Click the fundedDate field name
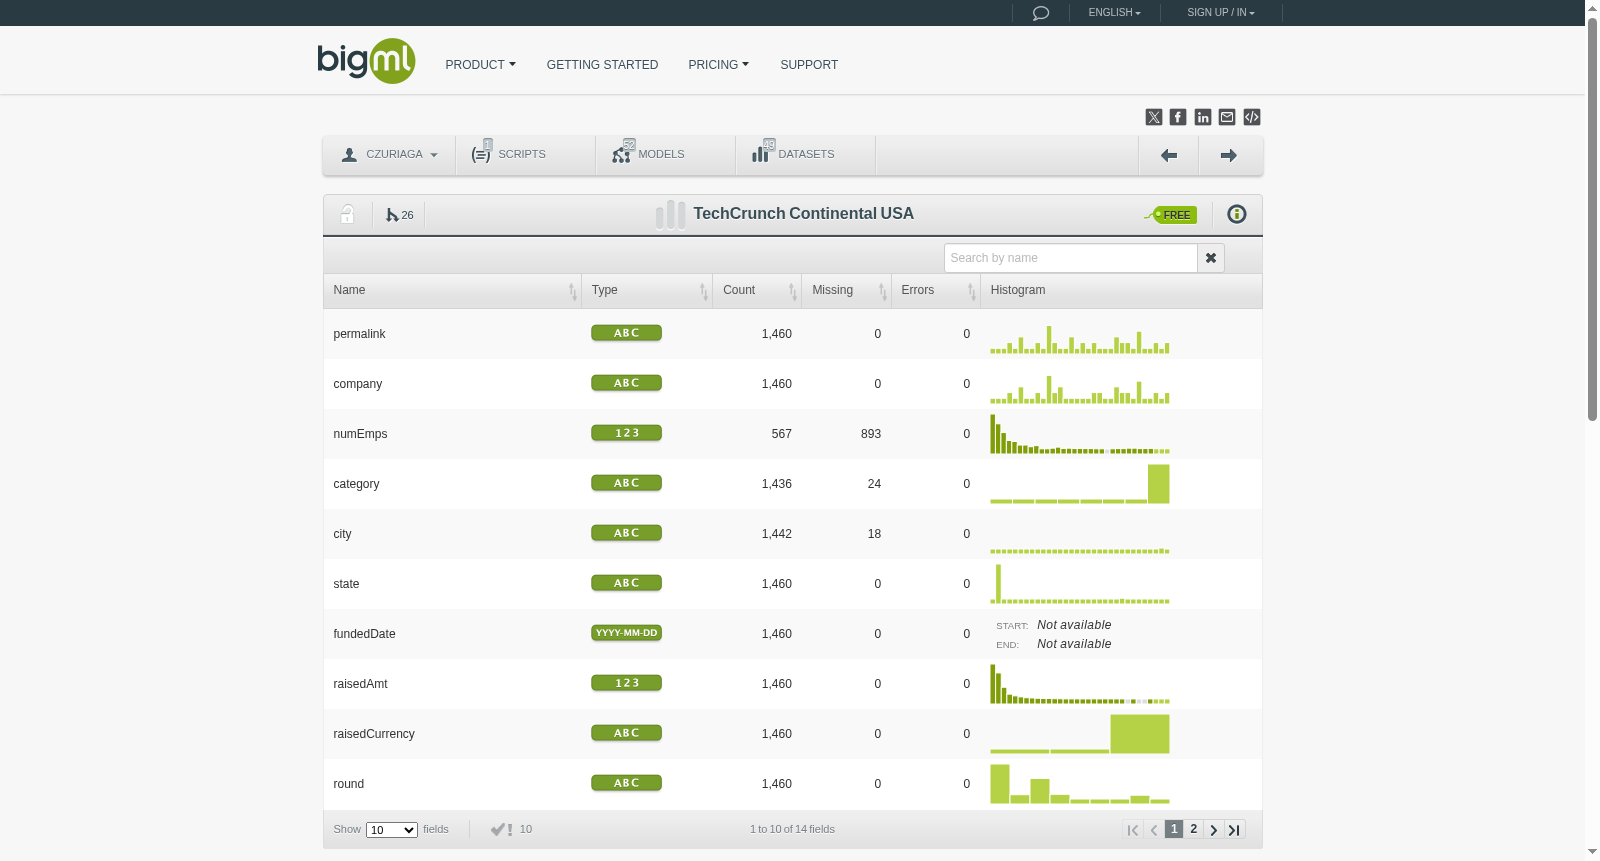The image size is (1600, 861). [x=364, y=634]
